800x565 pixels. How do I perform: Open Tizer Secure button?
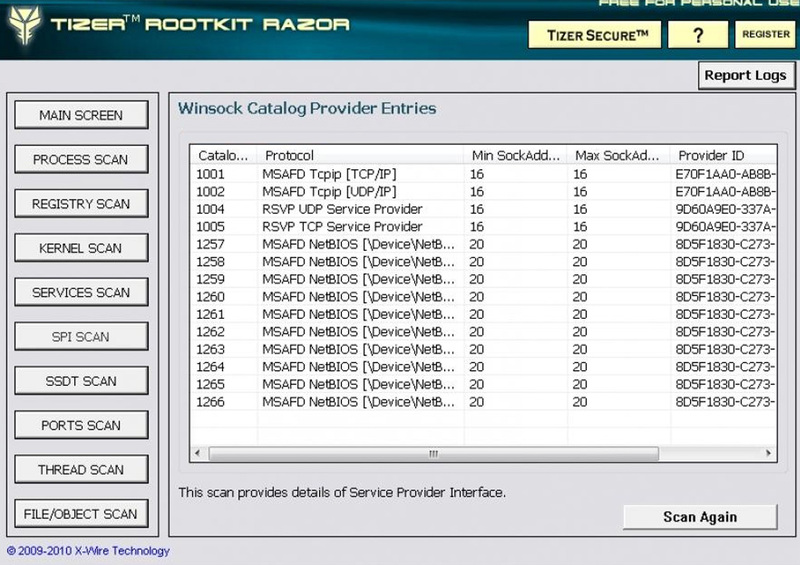pos(594,35)
